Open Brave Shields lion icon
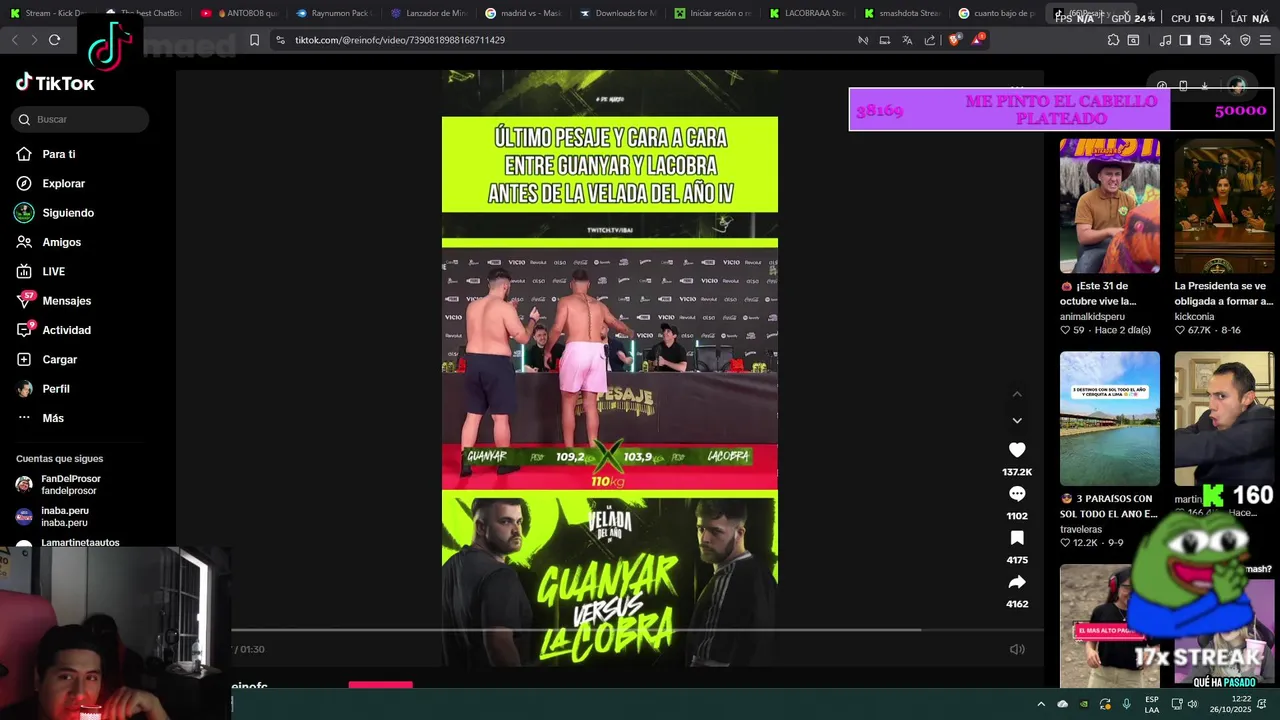The width and height of the screenshot is (1280, 720). point(953,40)
